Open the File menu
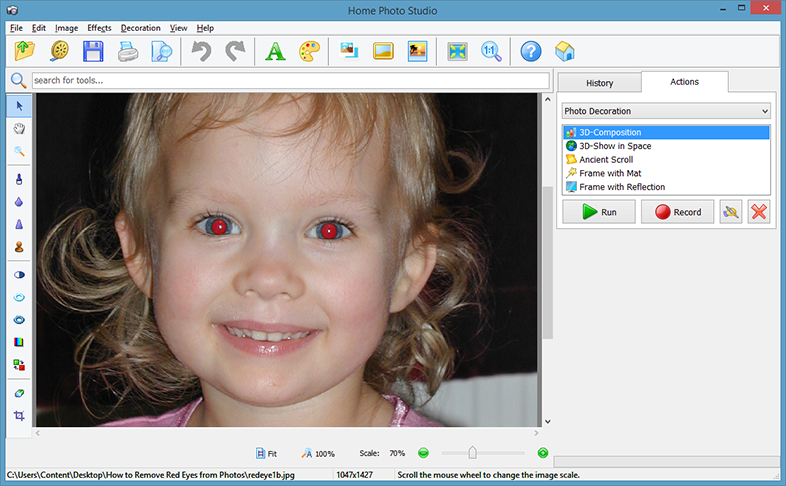786x486 pixels. (16, 28)
